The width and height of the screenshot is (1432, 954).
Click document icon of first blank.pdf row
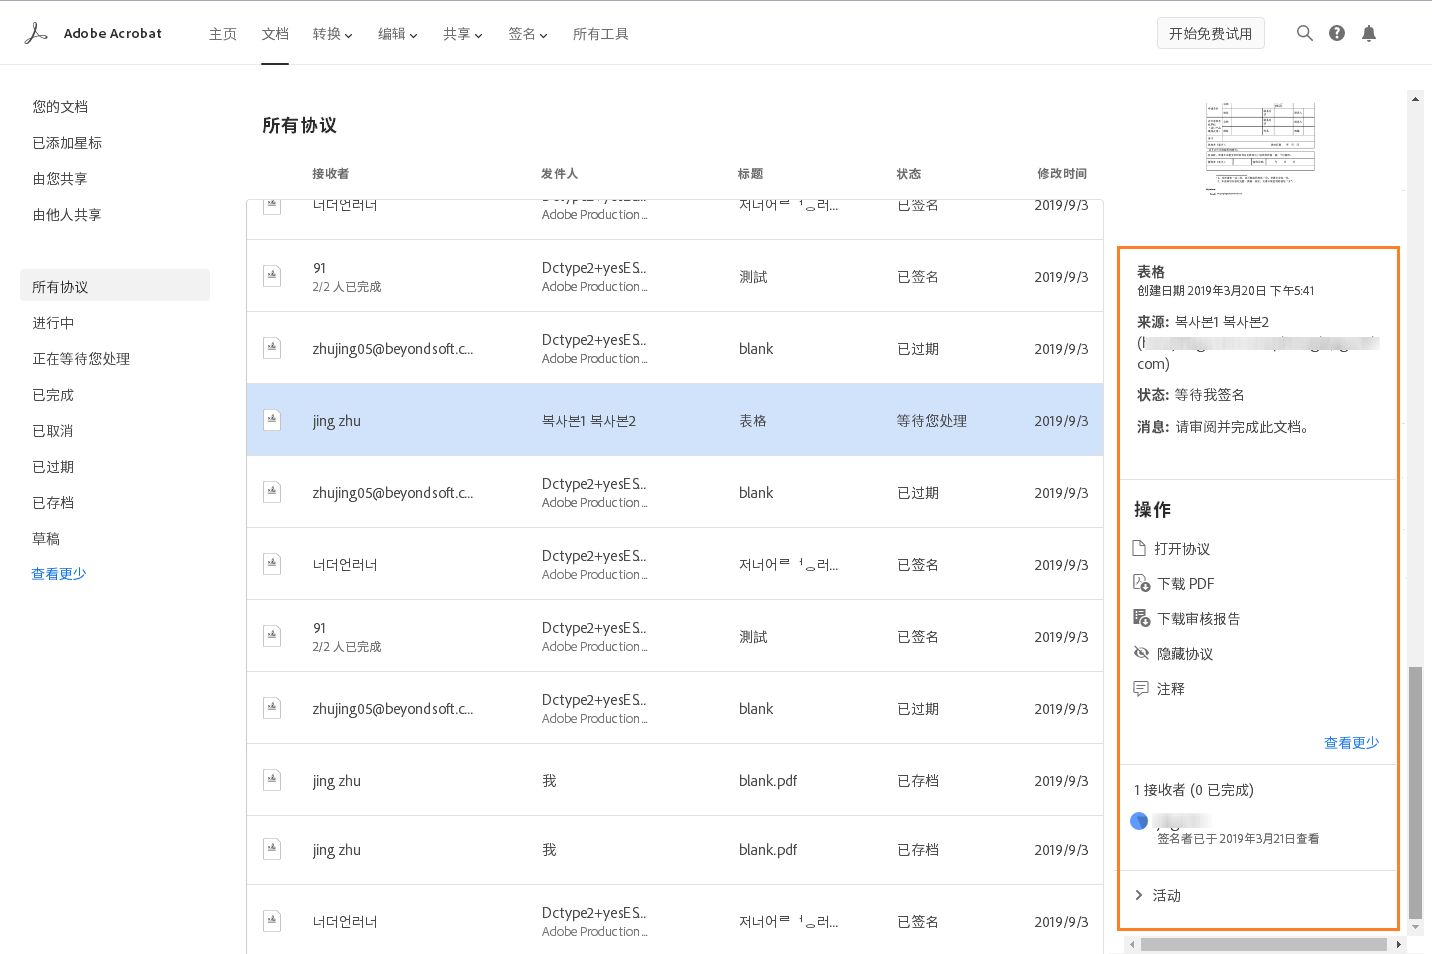[272, 780]
